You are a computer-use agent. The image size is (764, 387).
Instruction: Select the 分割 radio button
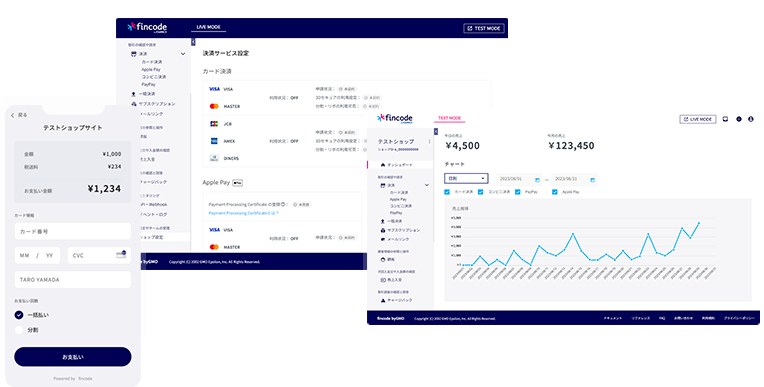point(19,330)
